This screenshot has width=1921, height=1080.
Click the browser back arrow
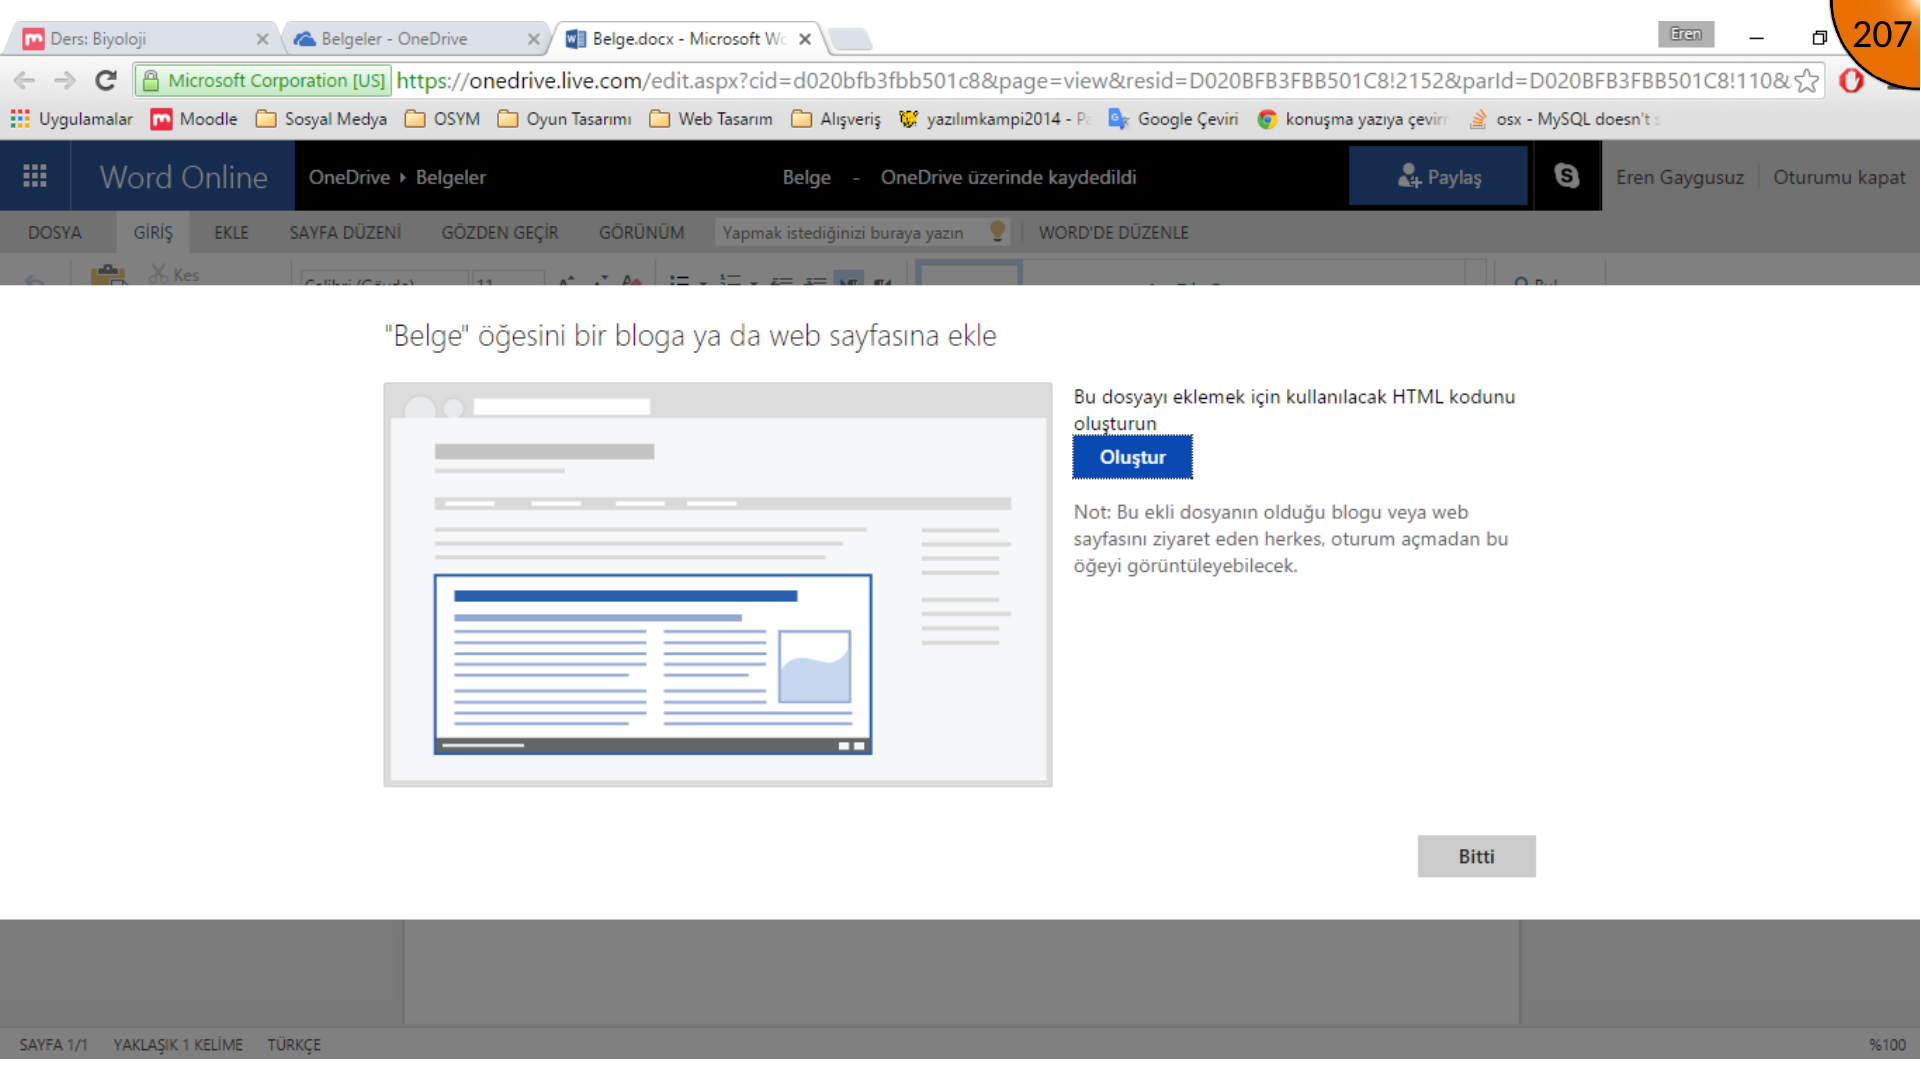[25, 80]
